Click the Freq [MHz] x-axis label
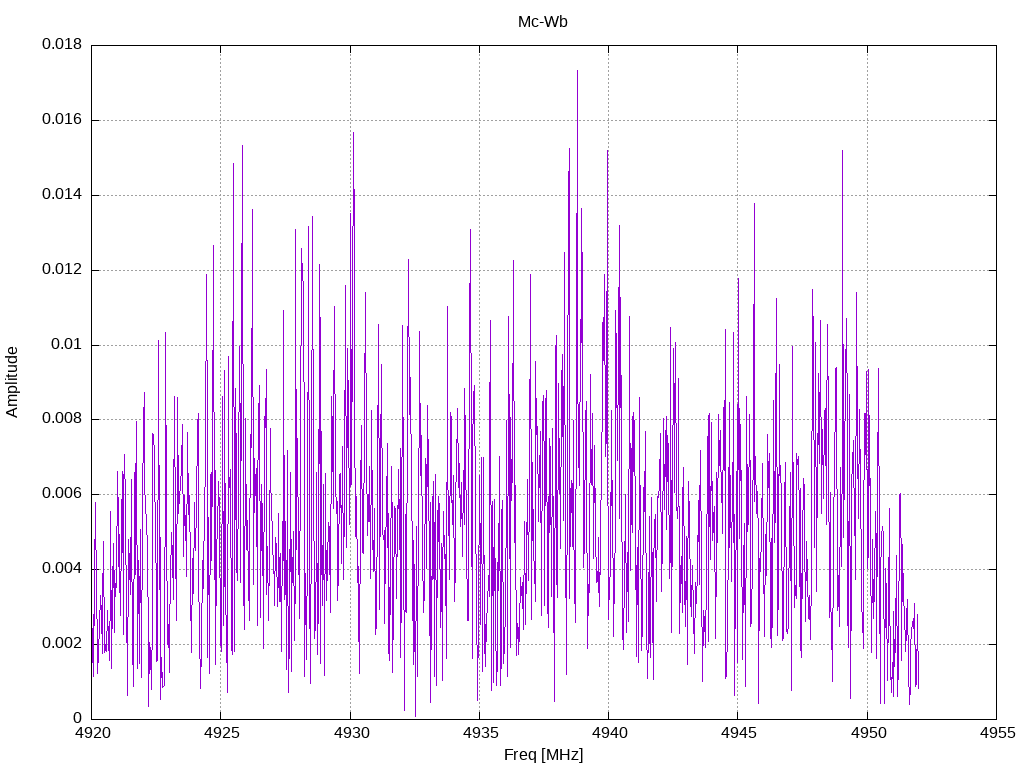 point(543,755)
